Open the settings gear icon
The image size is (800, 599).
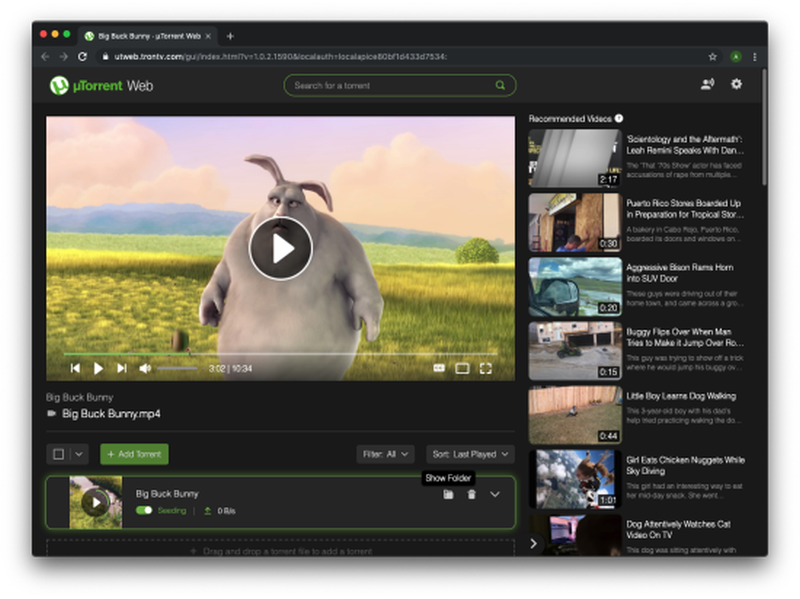click(736, 84)
